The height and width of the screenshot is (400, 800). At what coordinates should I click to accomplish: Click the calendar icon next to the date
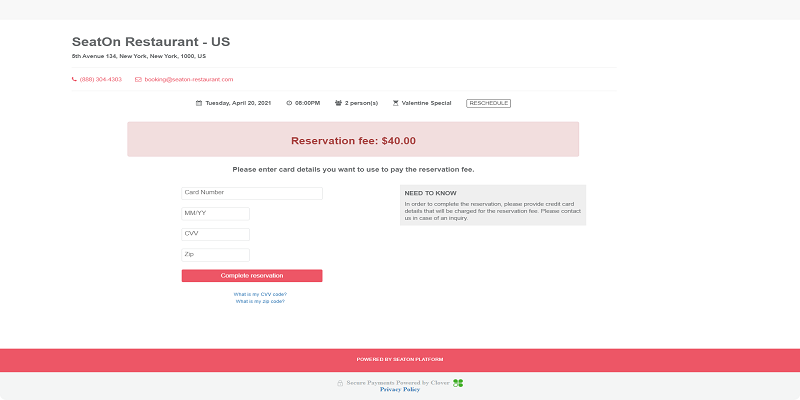(199, 103)
